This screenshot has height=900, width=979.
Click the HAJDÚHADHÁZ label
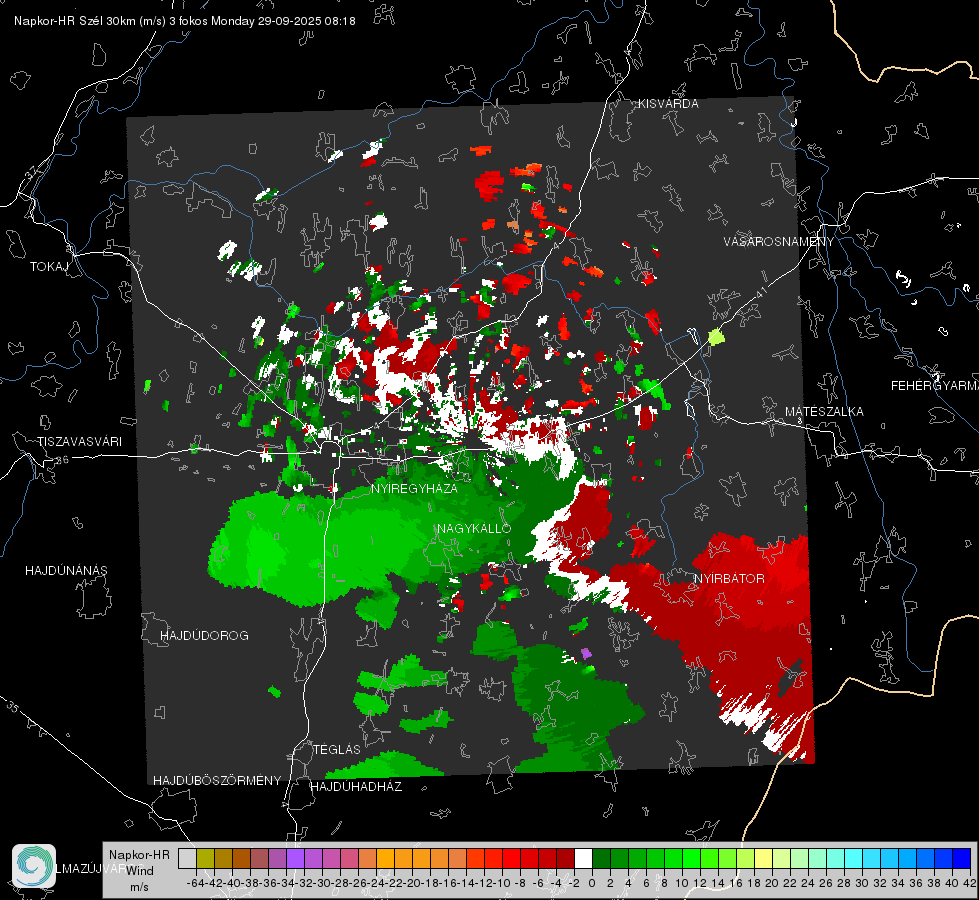pyautogui.click(x=356, y=786)
